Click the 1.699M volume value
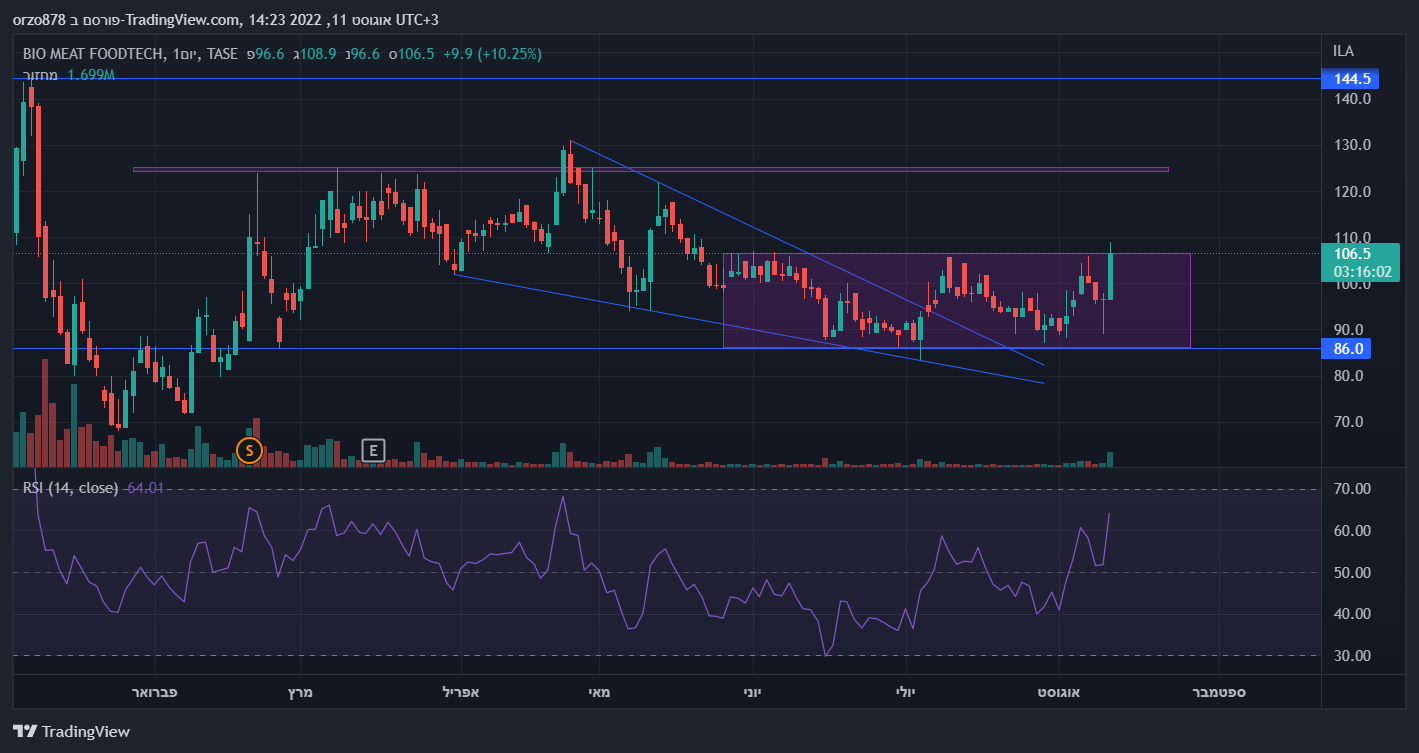Image resolution: width=1419 pixels, height=753 pixels. pyautogui.click(x=91, y=75)
